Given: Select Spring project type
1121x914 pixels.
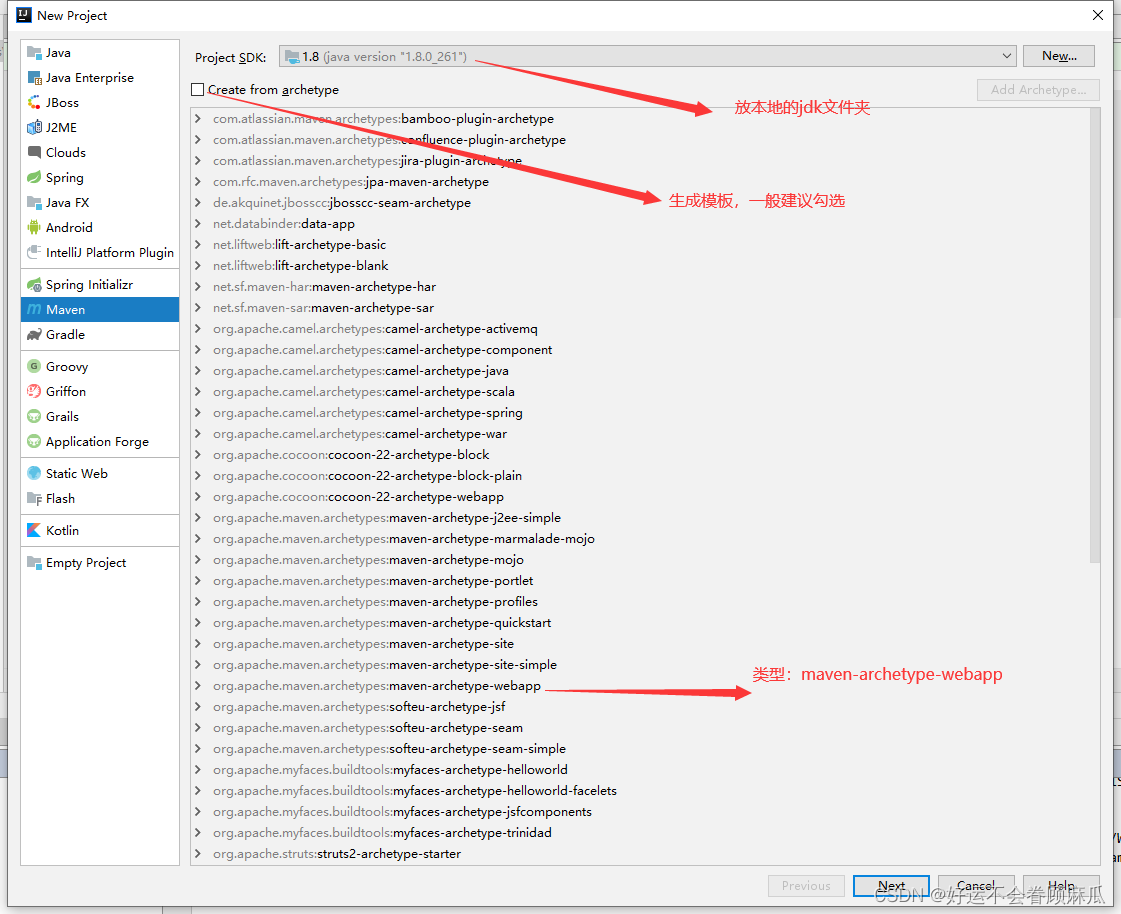Looking at the screenshot, I should 100,177.
